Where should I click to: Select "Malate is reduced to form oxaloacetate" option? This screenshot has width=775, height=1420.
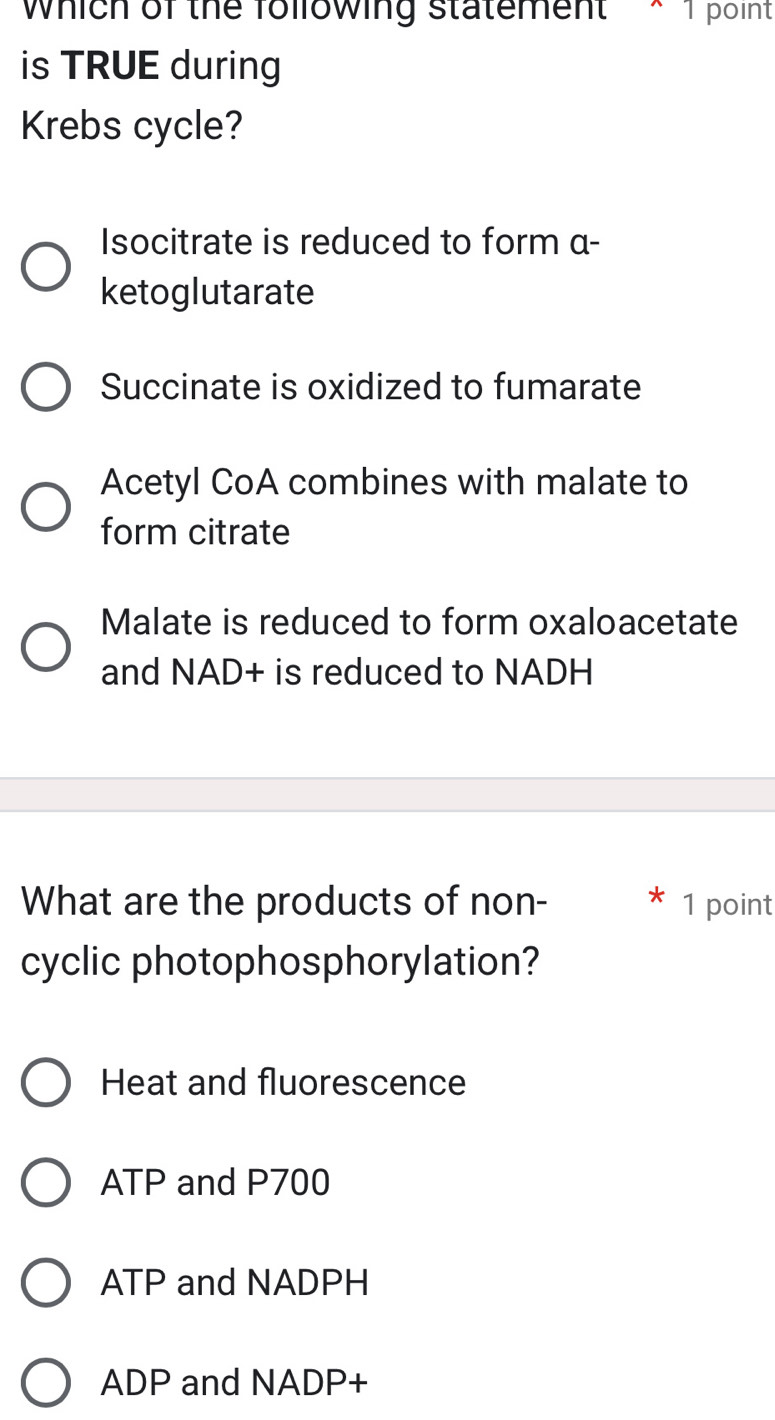pos(46,647)
